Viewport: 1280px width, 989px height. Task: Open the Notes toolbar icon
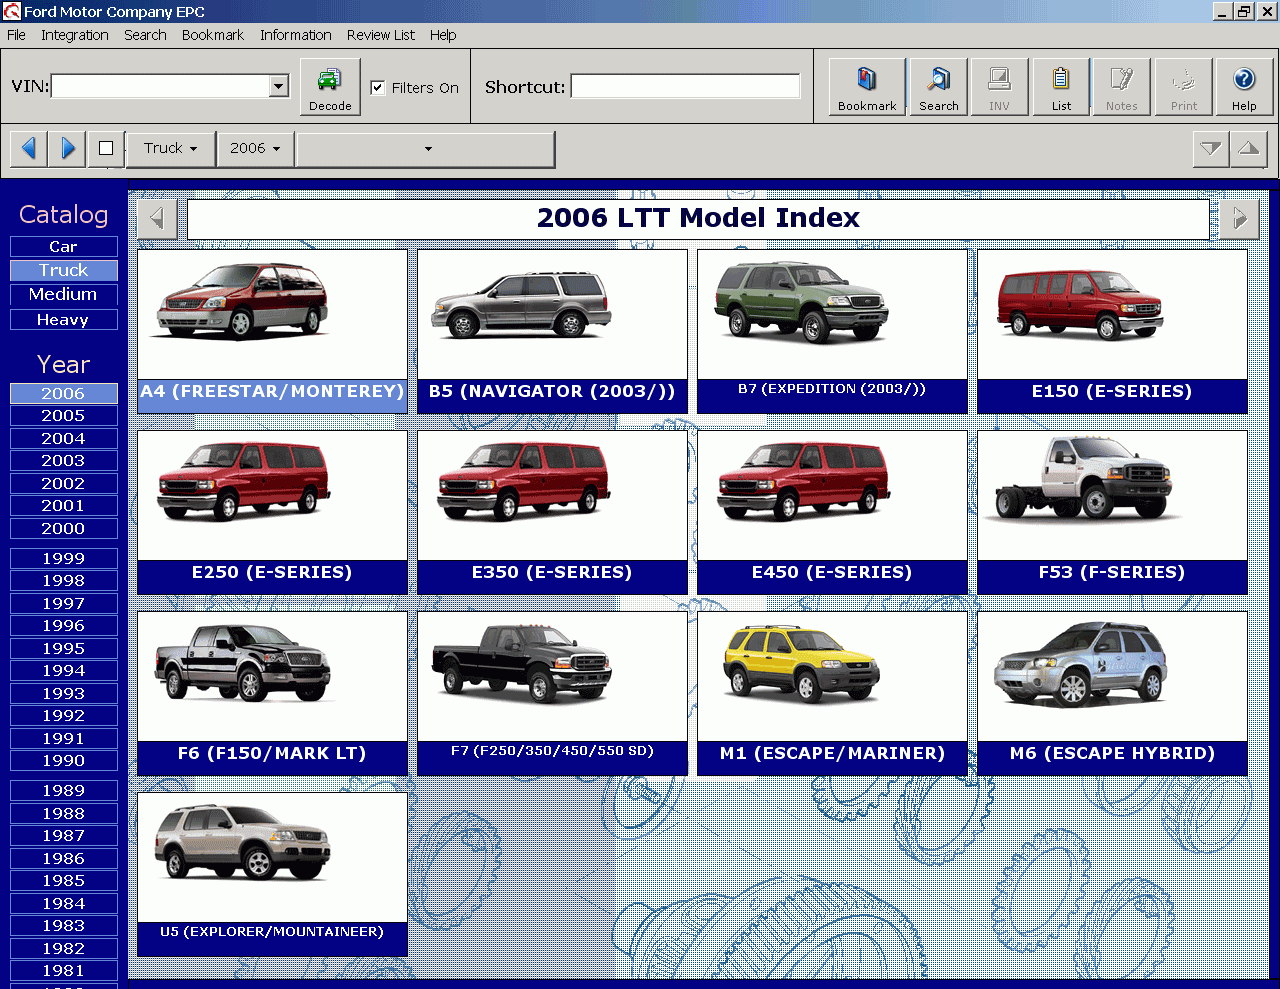pos(1121,87)
